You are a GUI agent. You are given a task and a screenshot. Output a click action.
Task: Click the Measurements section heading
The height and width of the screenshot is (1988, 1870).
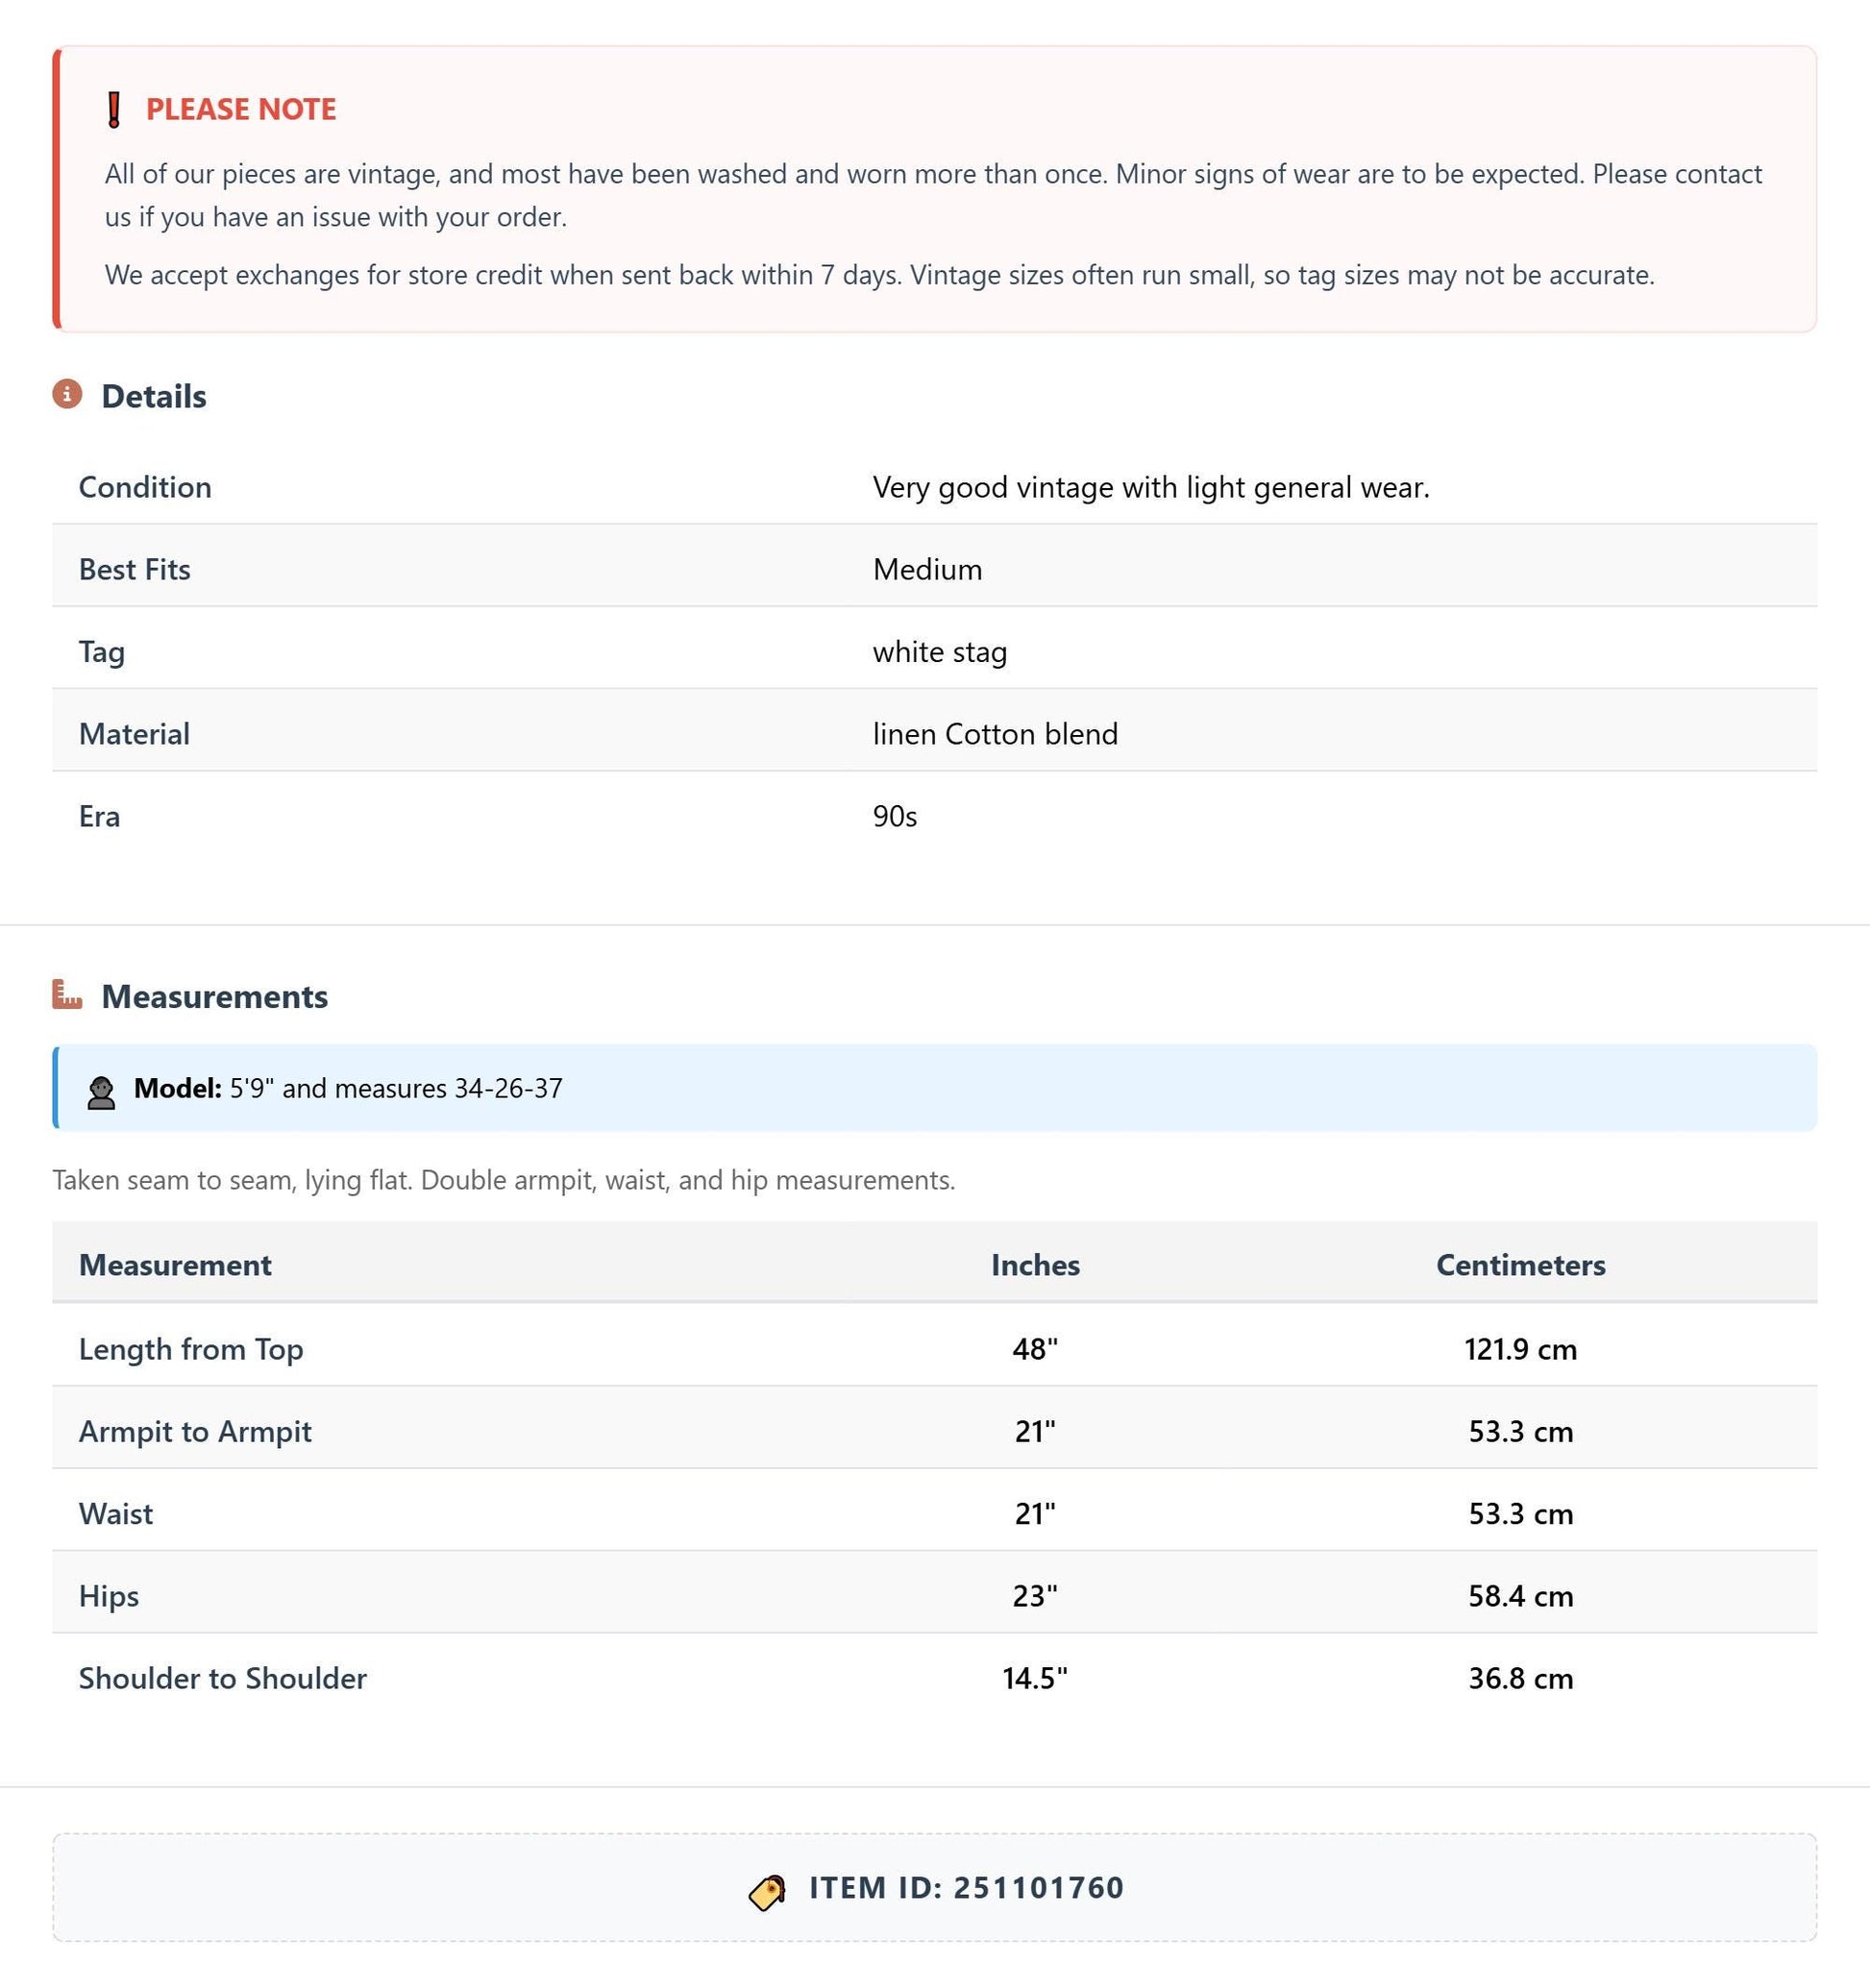(x=215, y=996)
